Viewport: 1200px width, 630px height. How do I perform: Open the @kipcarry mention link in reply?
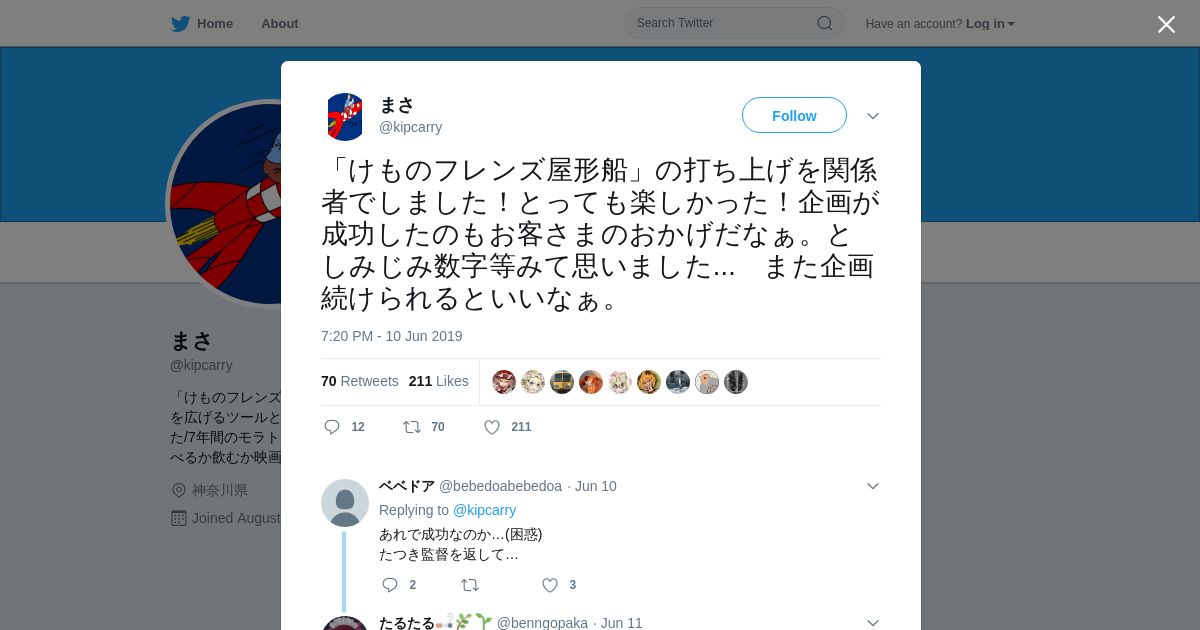tap(484, 510)
